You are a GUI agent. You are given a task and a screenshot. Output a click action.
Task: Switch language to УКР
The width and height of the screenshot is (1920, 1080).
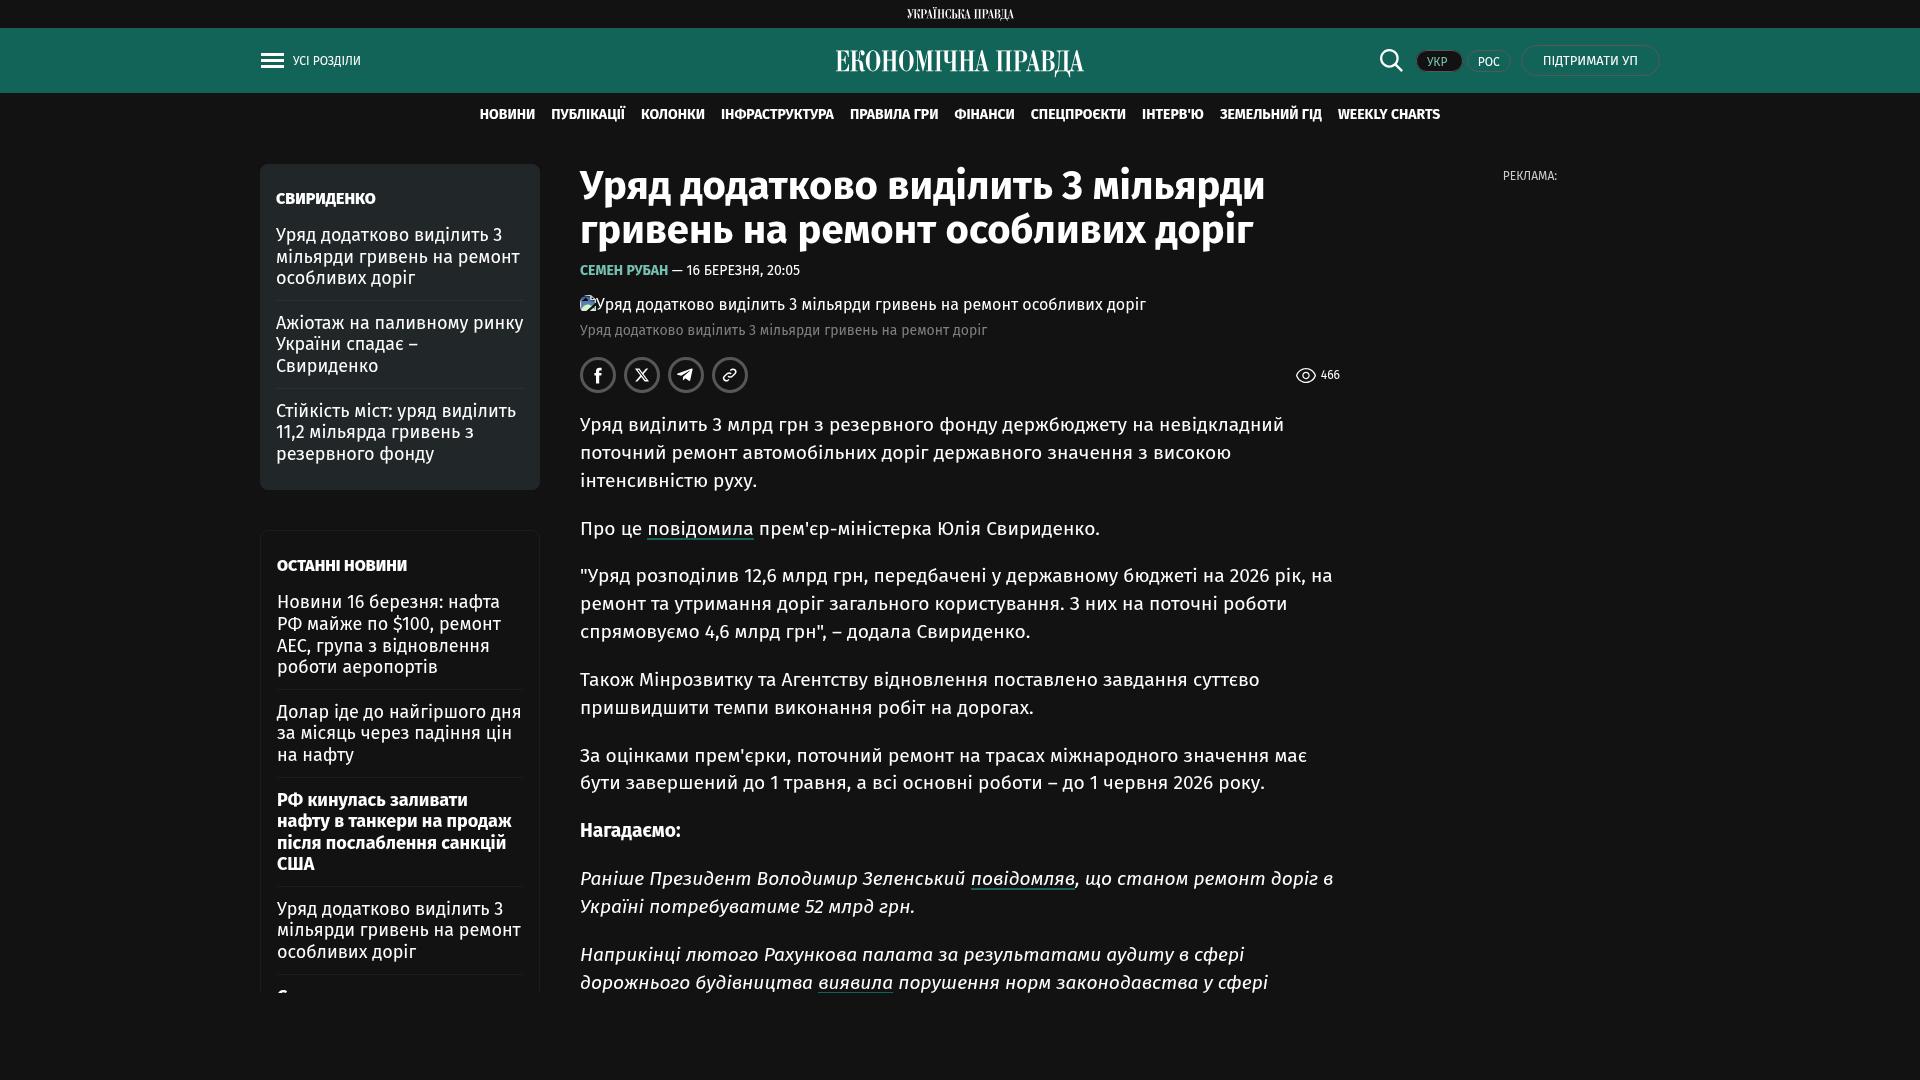click(x=1438, y=62)
